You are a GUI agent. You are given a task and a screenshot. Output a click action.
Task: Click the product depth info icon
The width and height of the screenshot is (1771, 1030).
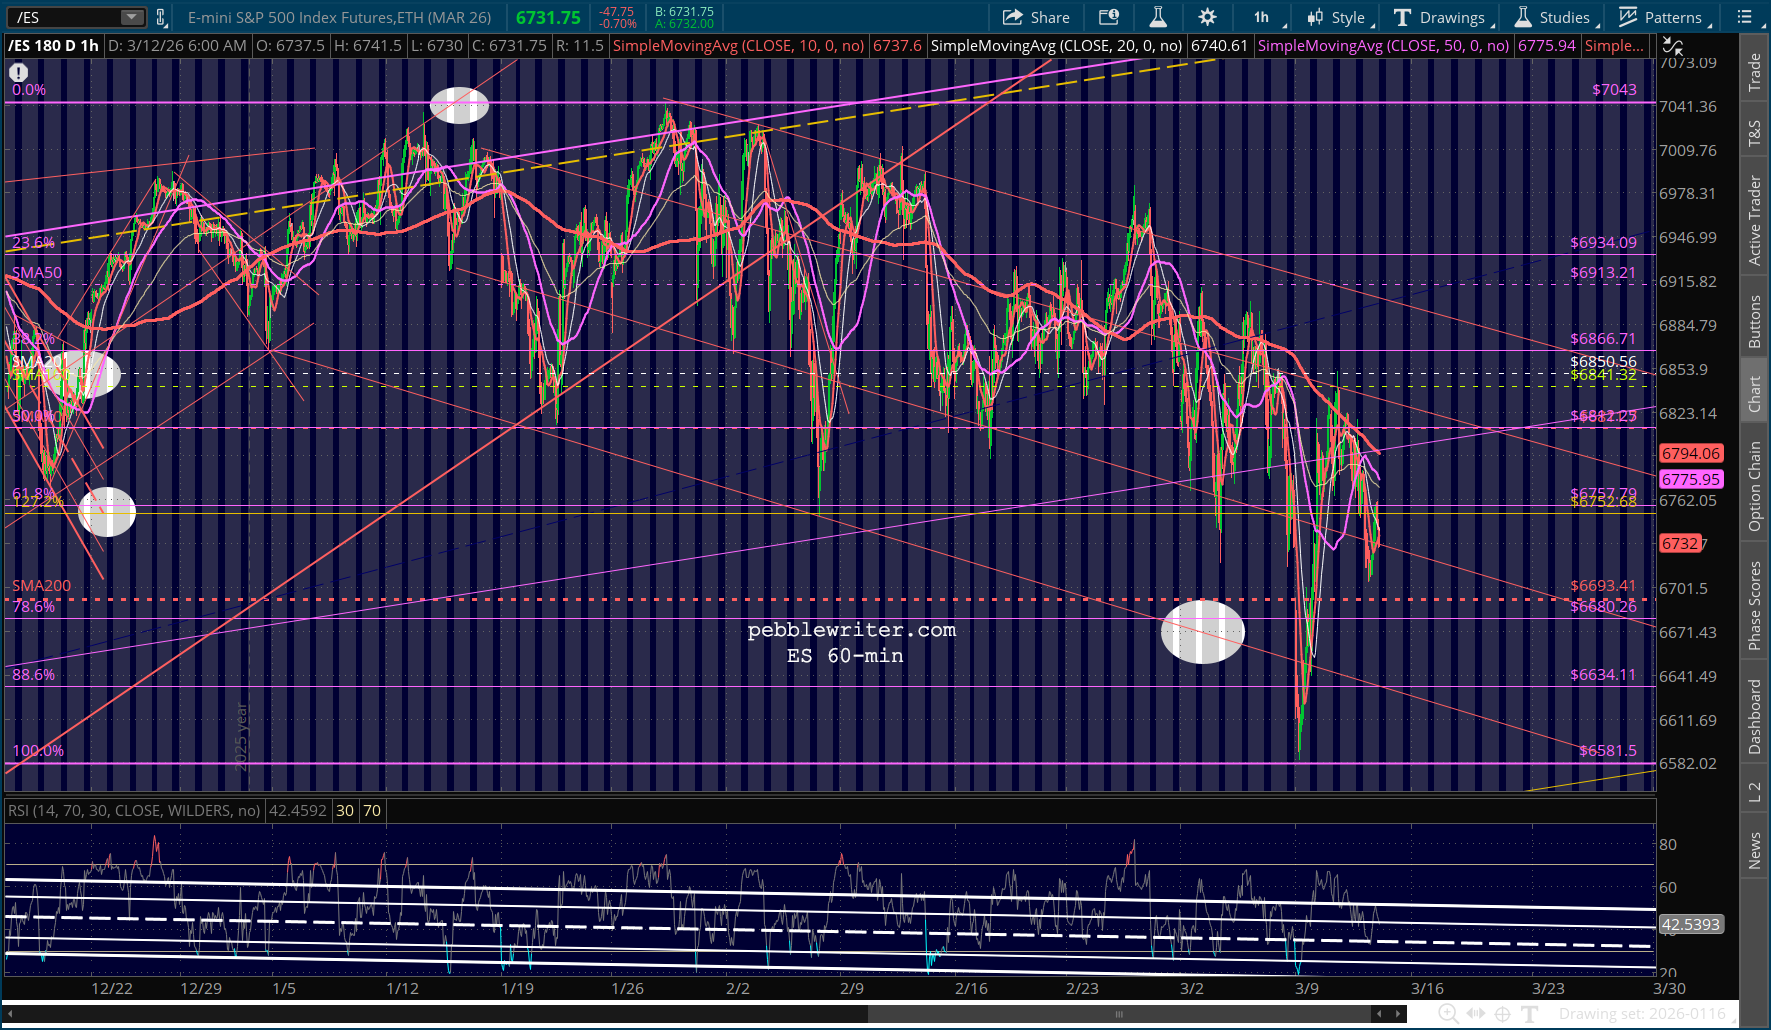tap(1109, 17)
